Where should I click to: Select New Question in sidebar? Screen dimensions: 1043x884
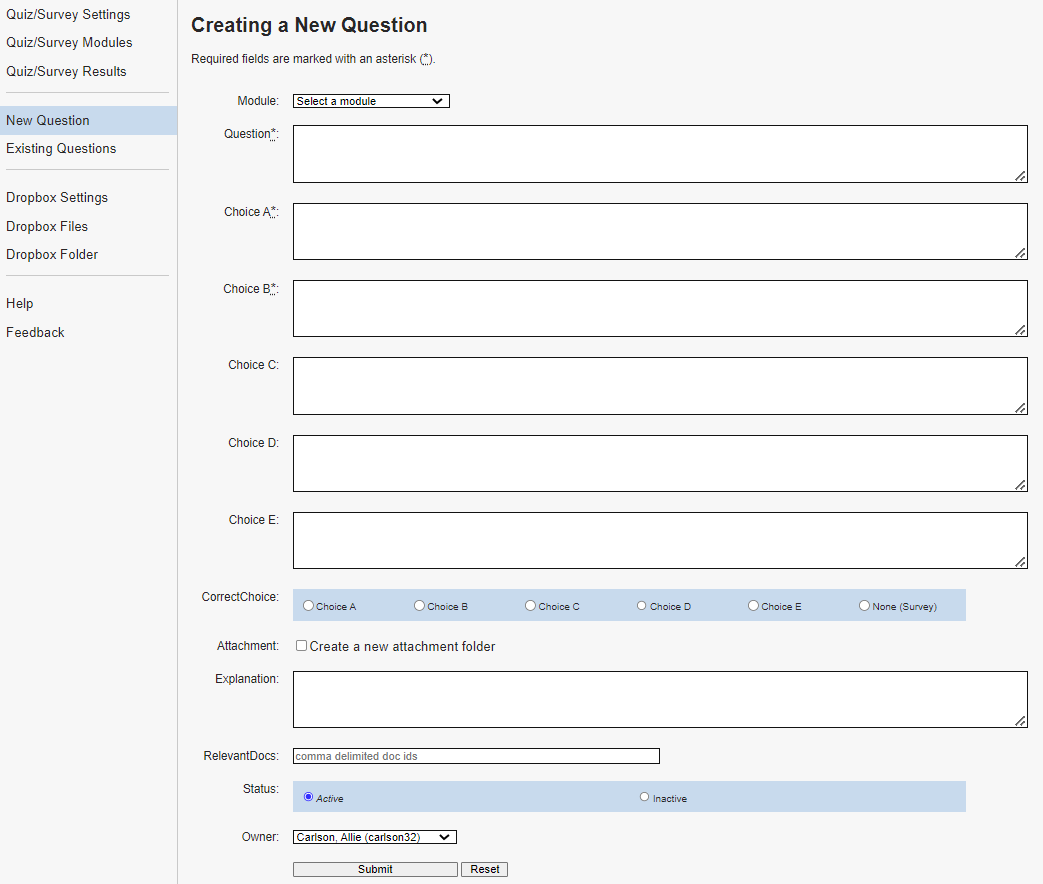[88, 120]
